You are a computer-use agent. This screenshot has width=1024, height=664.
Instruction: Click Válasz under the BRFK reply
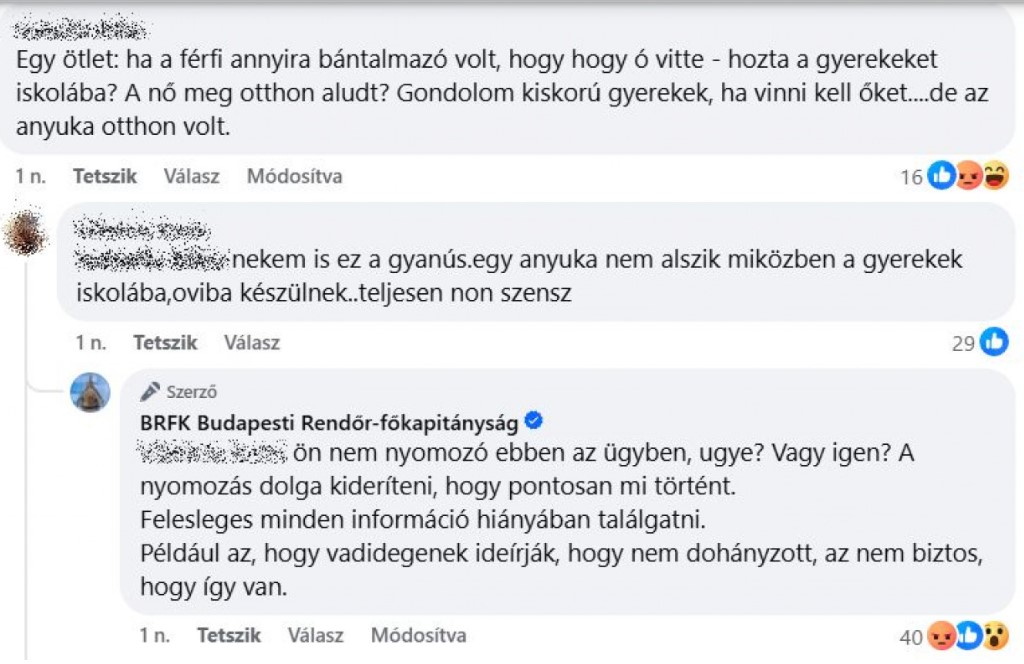315,635
